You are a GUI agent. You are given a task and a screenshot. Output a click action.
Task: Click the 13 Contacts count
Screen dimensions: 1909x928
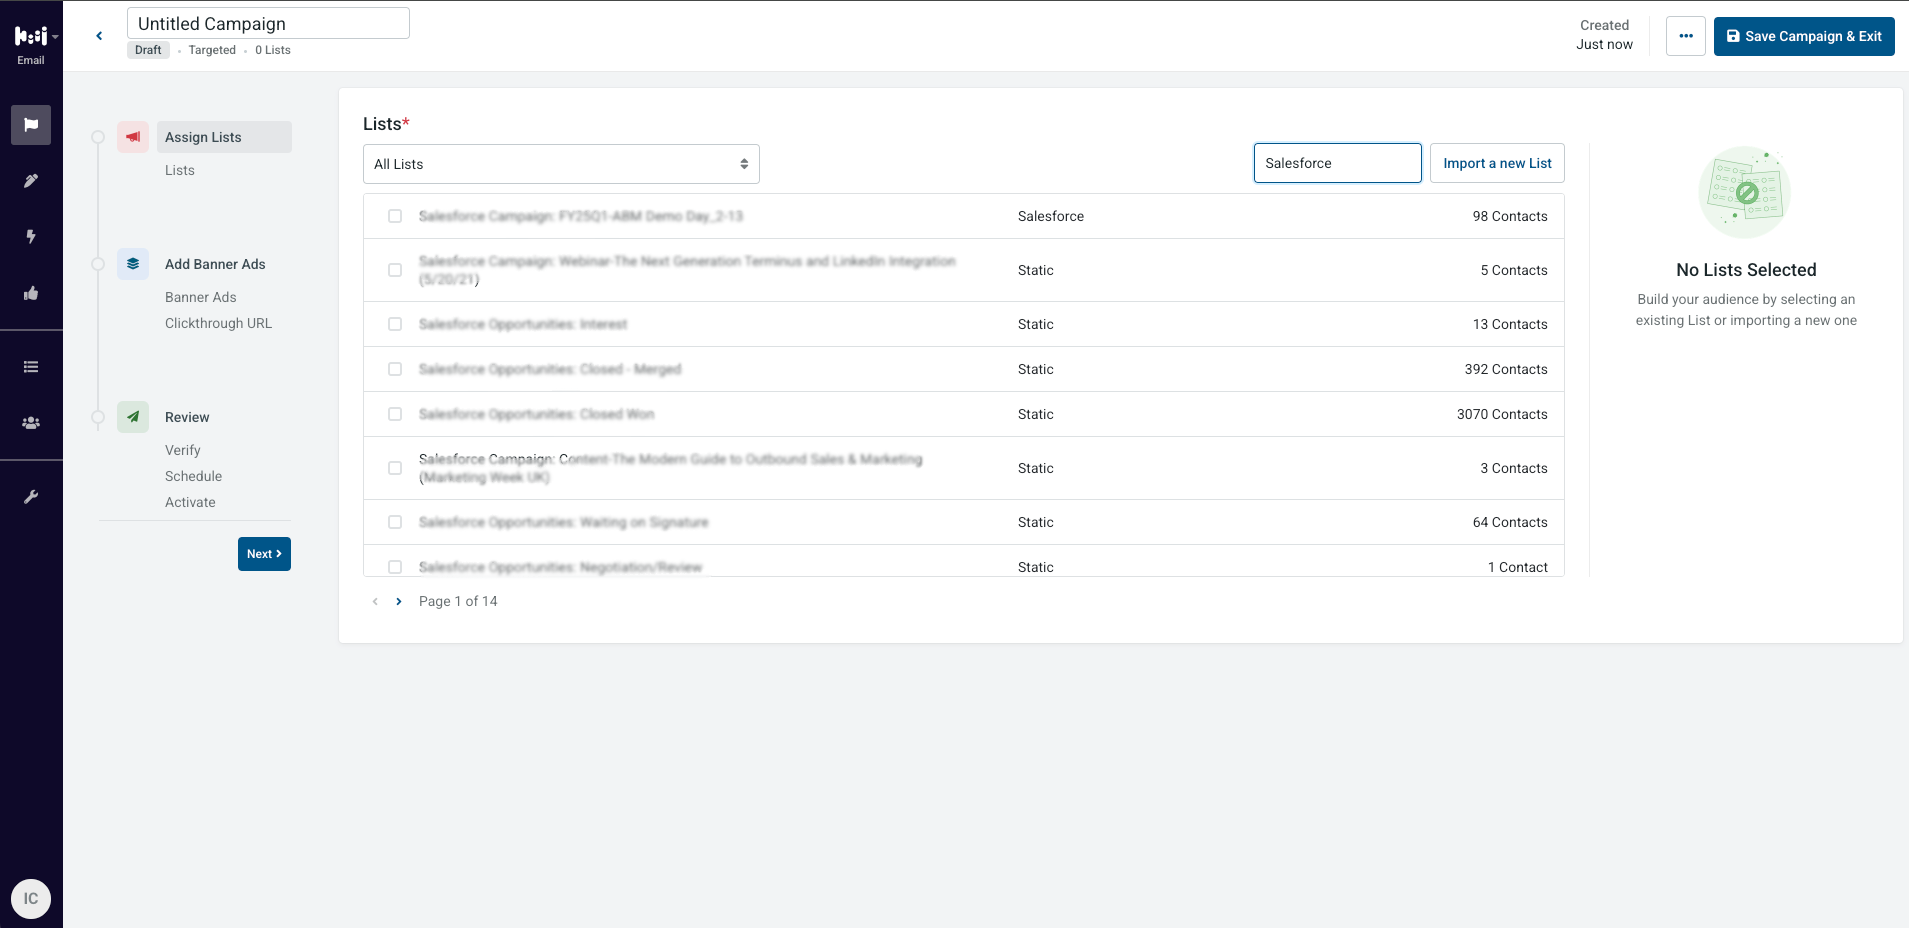(x=1510, y=324)
